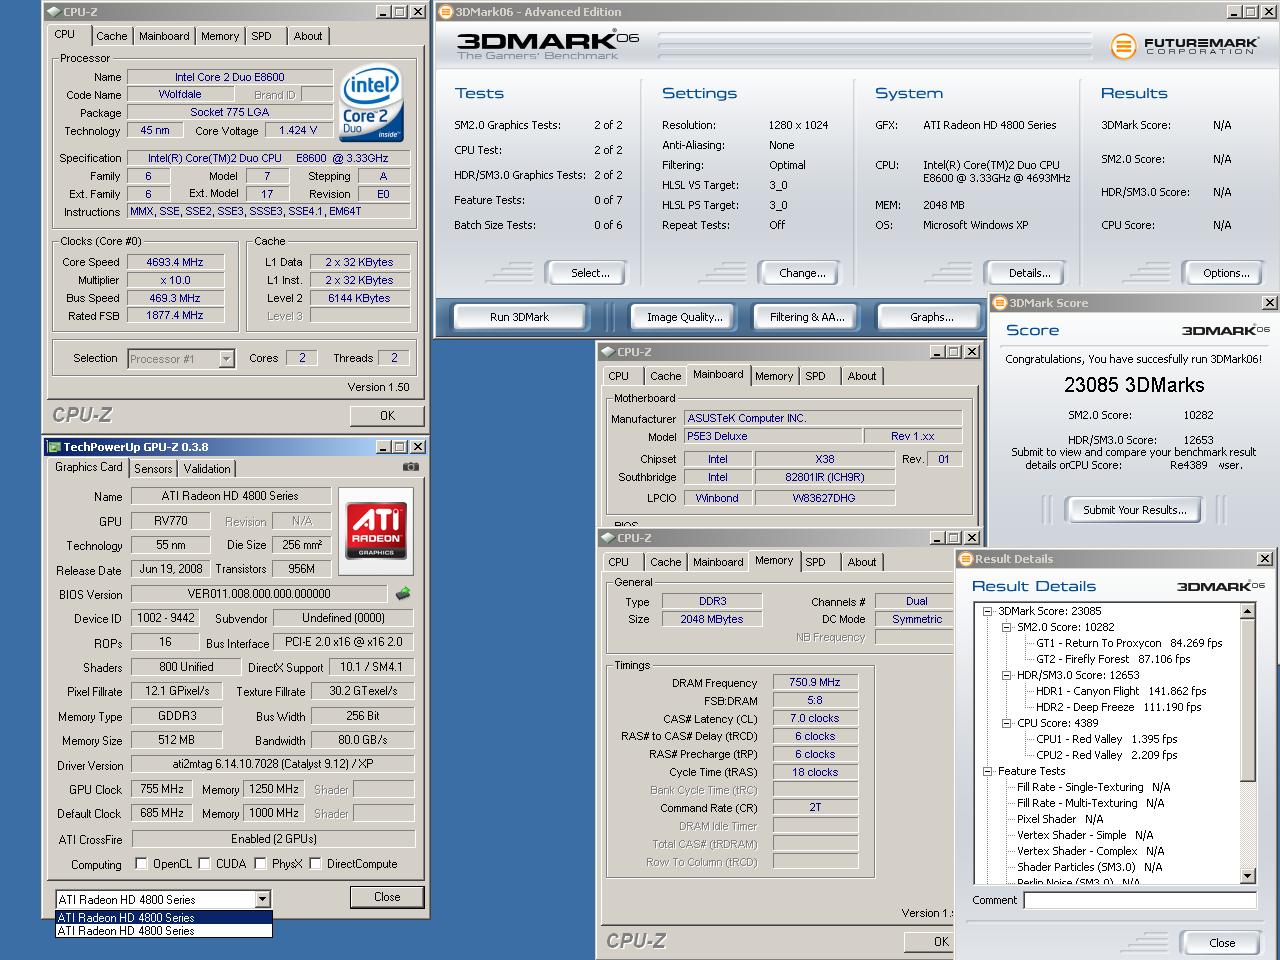Collapse the 3DMark Score: 23085 tree node

(987, 611)
